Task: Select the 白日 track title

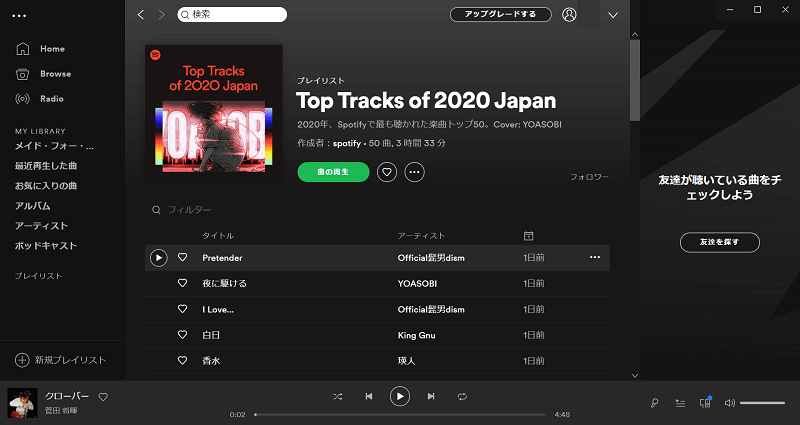Action: click(x=211, y=335)
